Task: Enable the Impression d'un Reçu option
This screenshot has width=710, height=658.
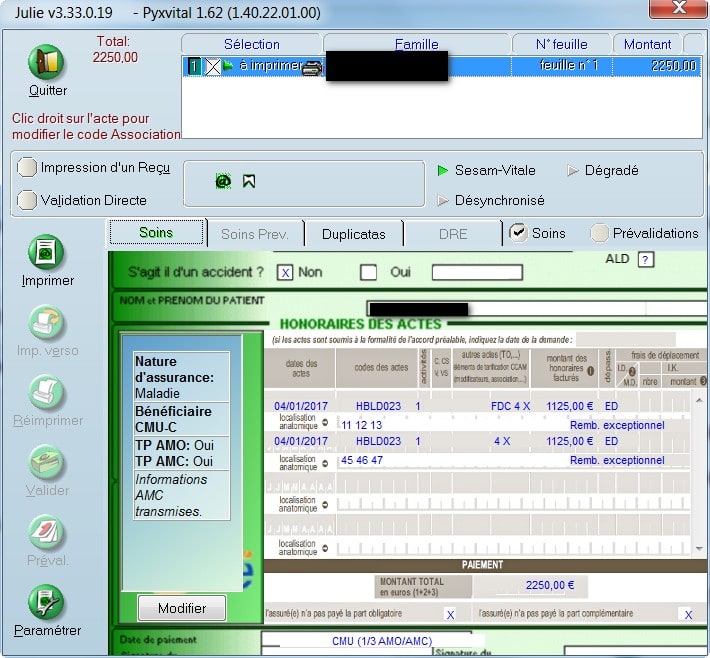Action: click(x=28, y=168)
